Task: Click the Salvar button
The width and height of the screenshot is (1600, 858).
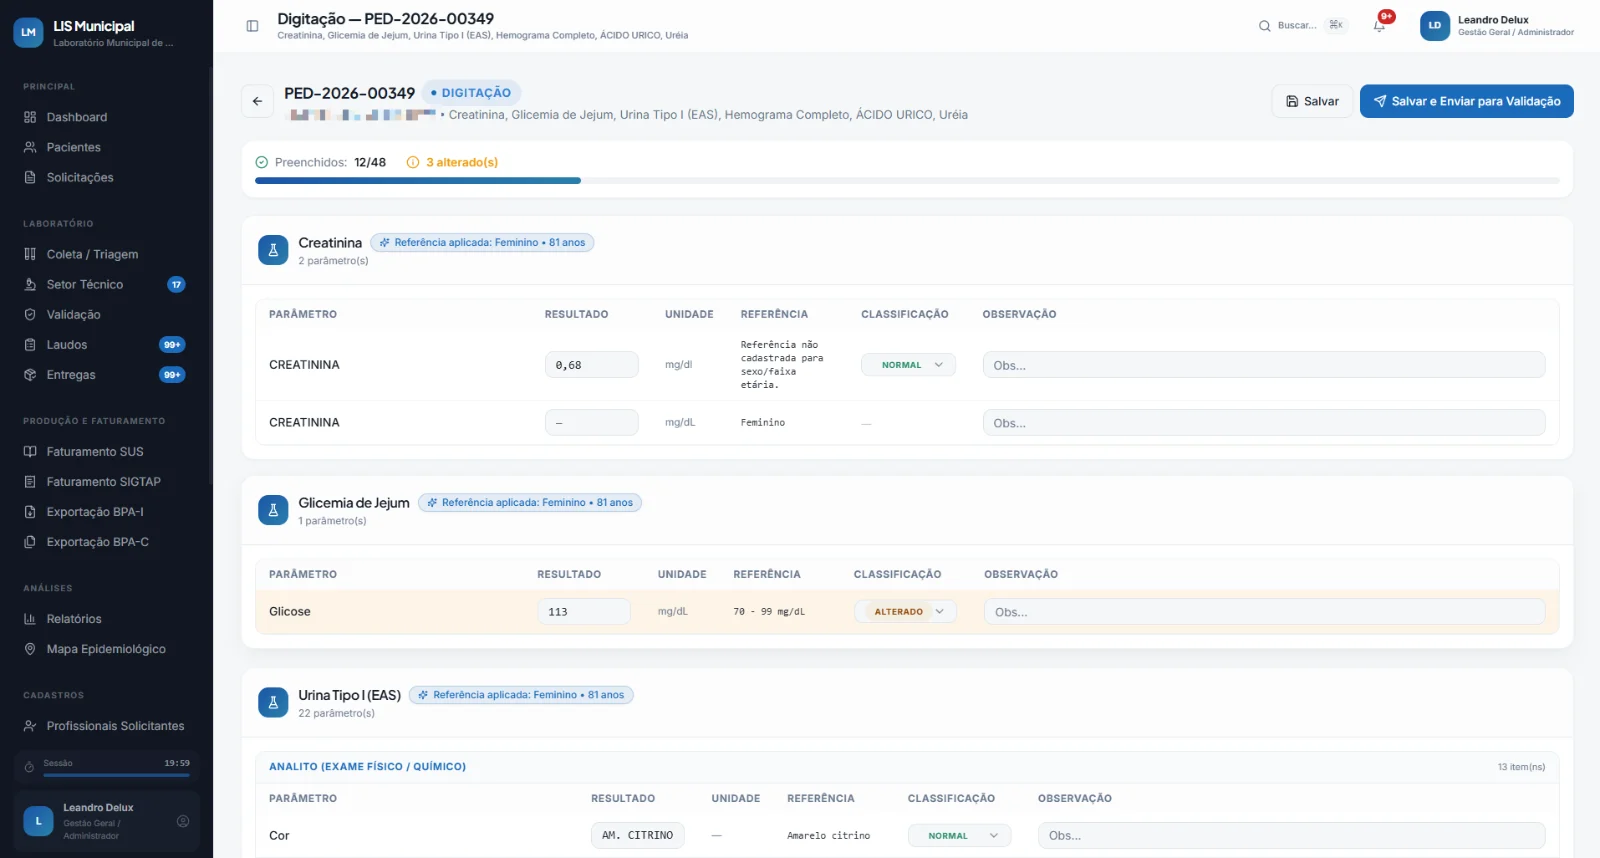Action: pyautogui.click(x=1312, y=101)
